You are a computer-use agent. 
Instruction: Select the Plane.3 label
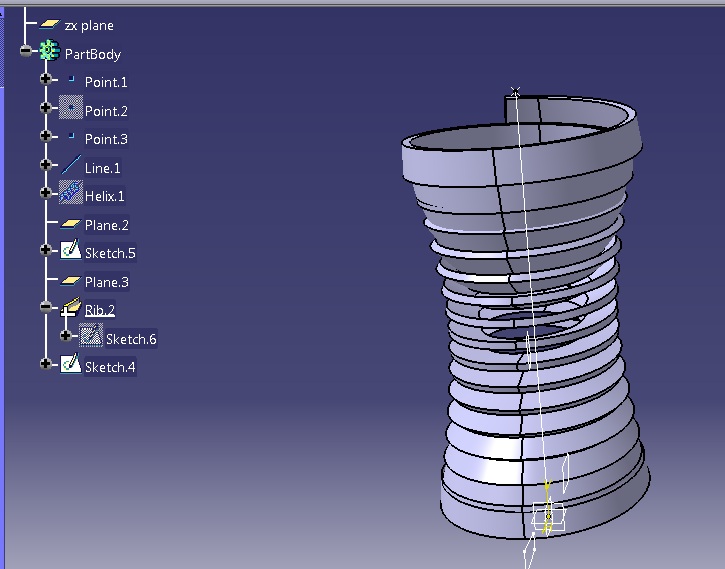[106, 282]
